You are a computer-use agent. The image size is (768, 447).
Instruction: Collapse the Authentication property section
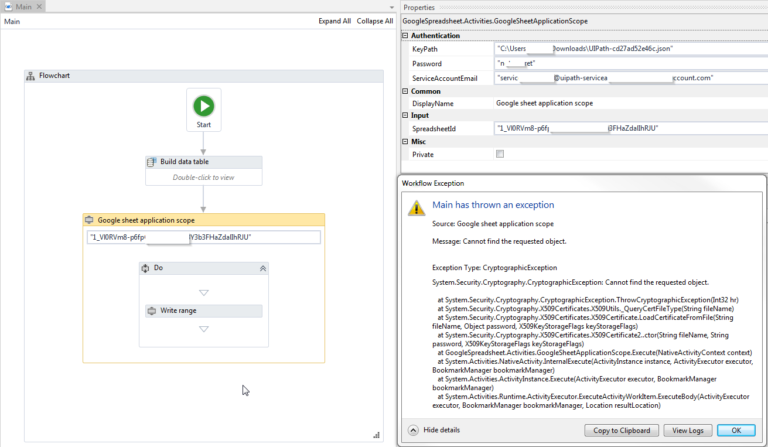[x=405, y=35]
